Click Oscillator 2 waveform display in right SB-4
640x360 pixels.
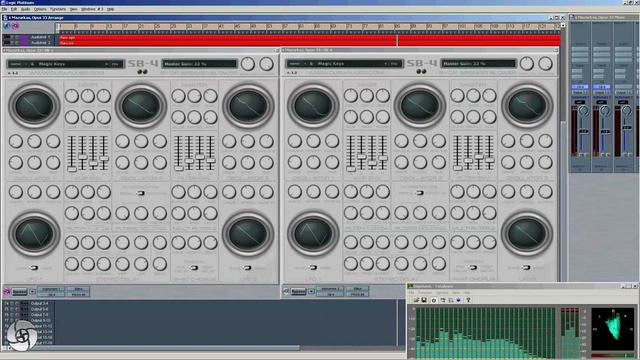420,106
